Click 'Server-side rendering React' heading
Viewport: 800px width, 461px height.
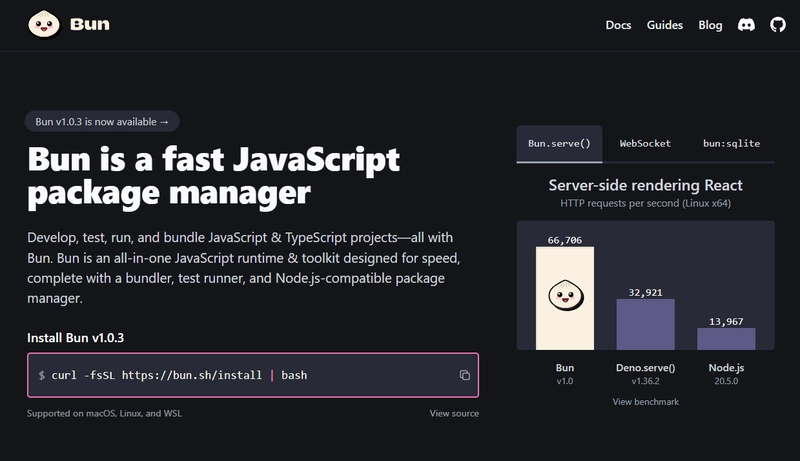645,185
